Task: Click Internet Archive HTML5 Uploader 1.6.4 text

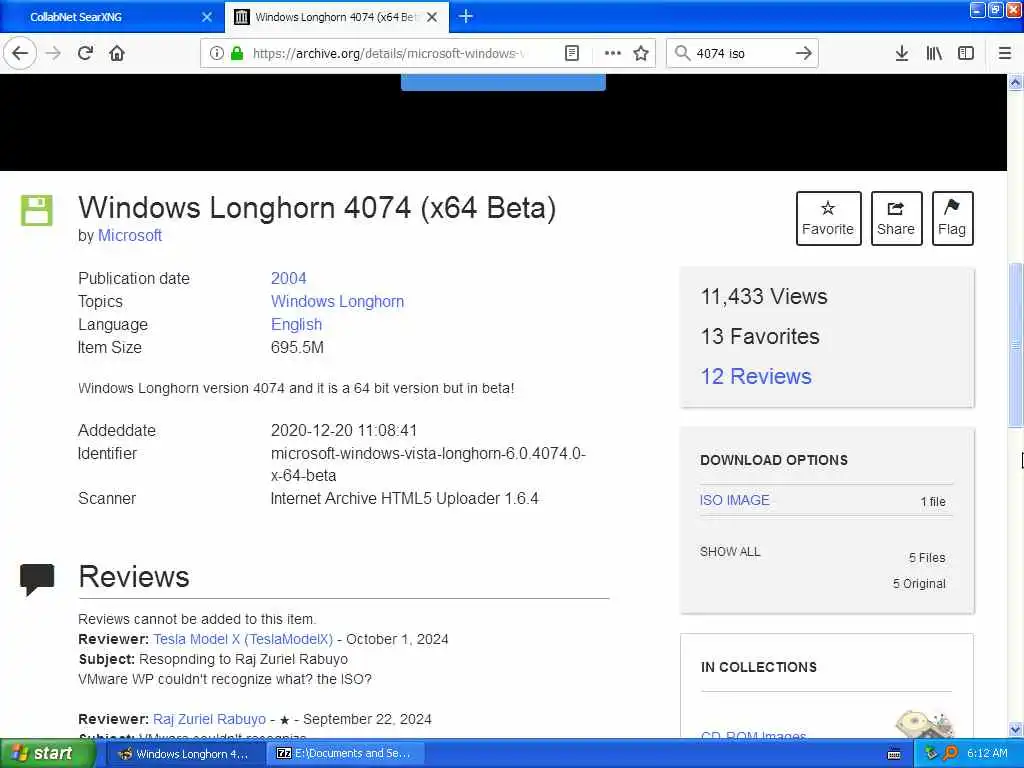Action: 405,498
